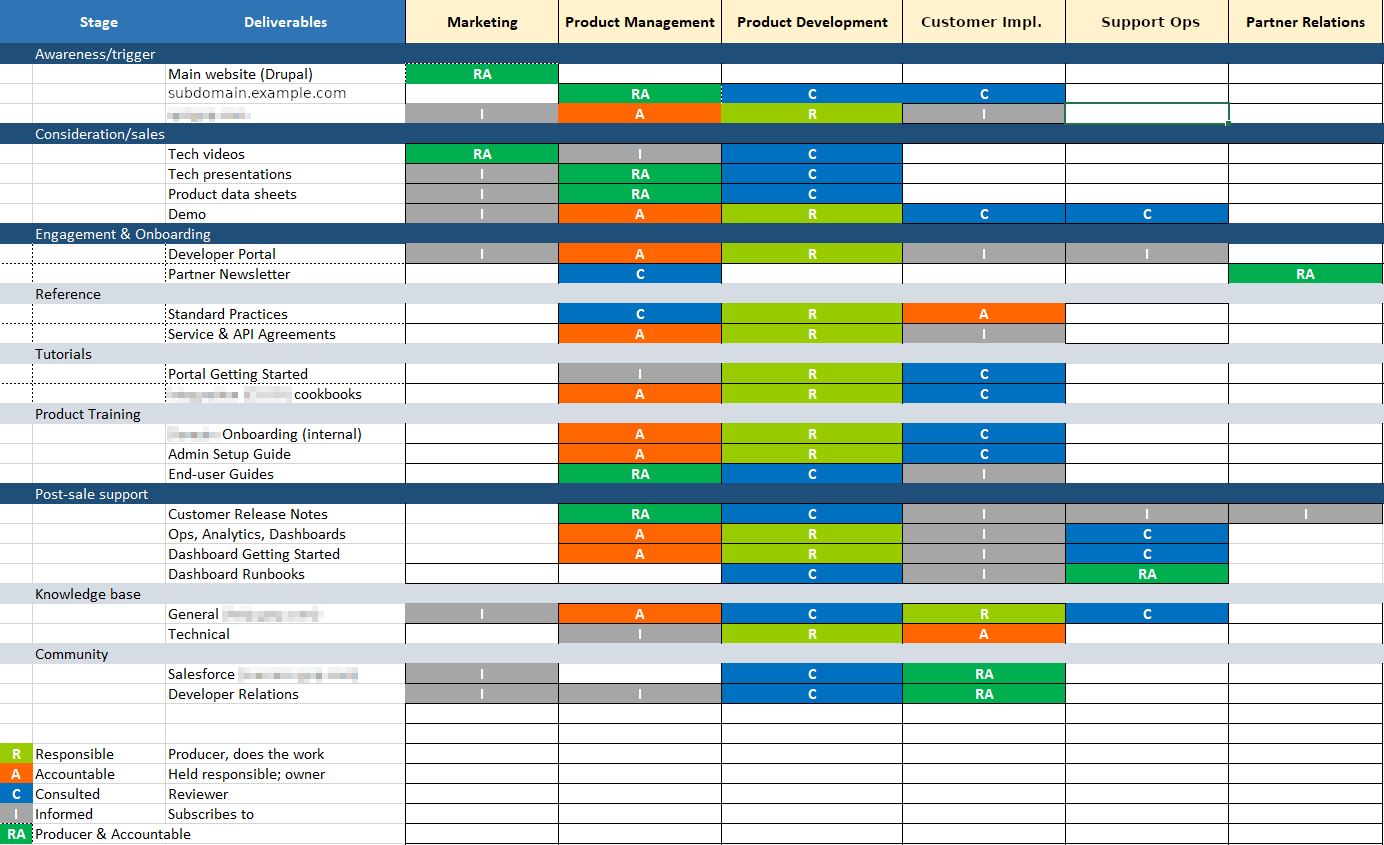Select the Dashboard Getting Started cell
The image size is (1384, 845).
(285, 554)
